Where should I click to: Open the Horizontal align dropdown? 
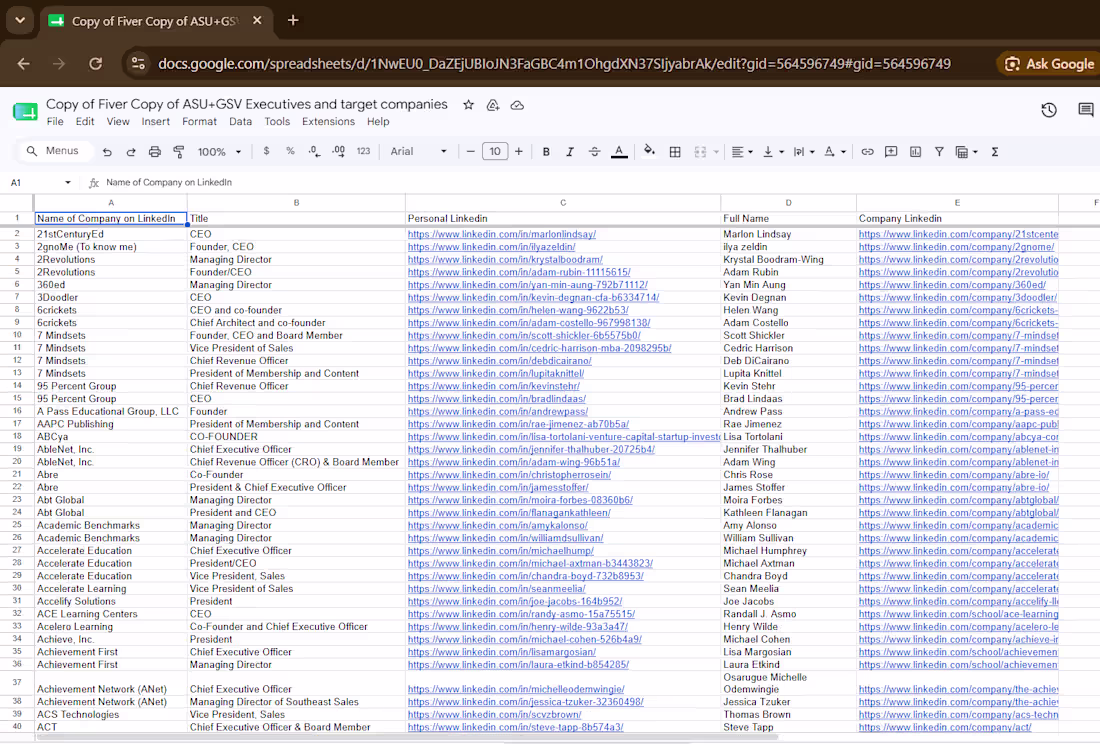(x=742, y=151)
